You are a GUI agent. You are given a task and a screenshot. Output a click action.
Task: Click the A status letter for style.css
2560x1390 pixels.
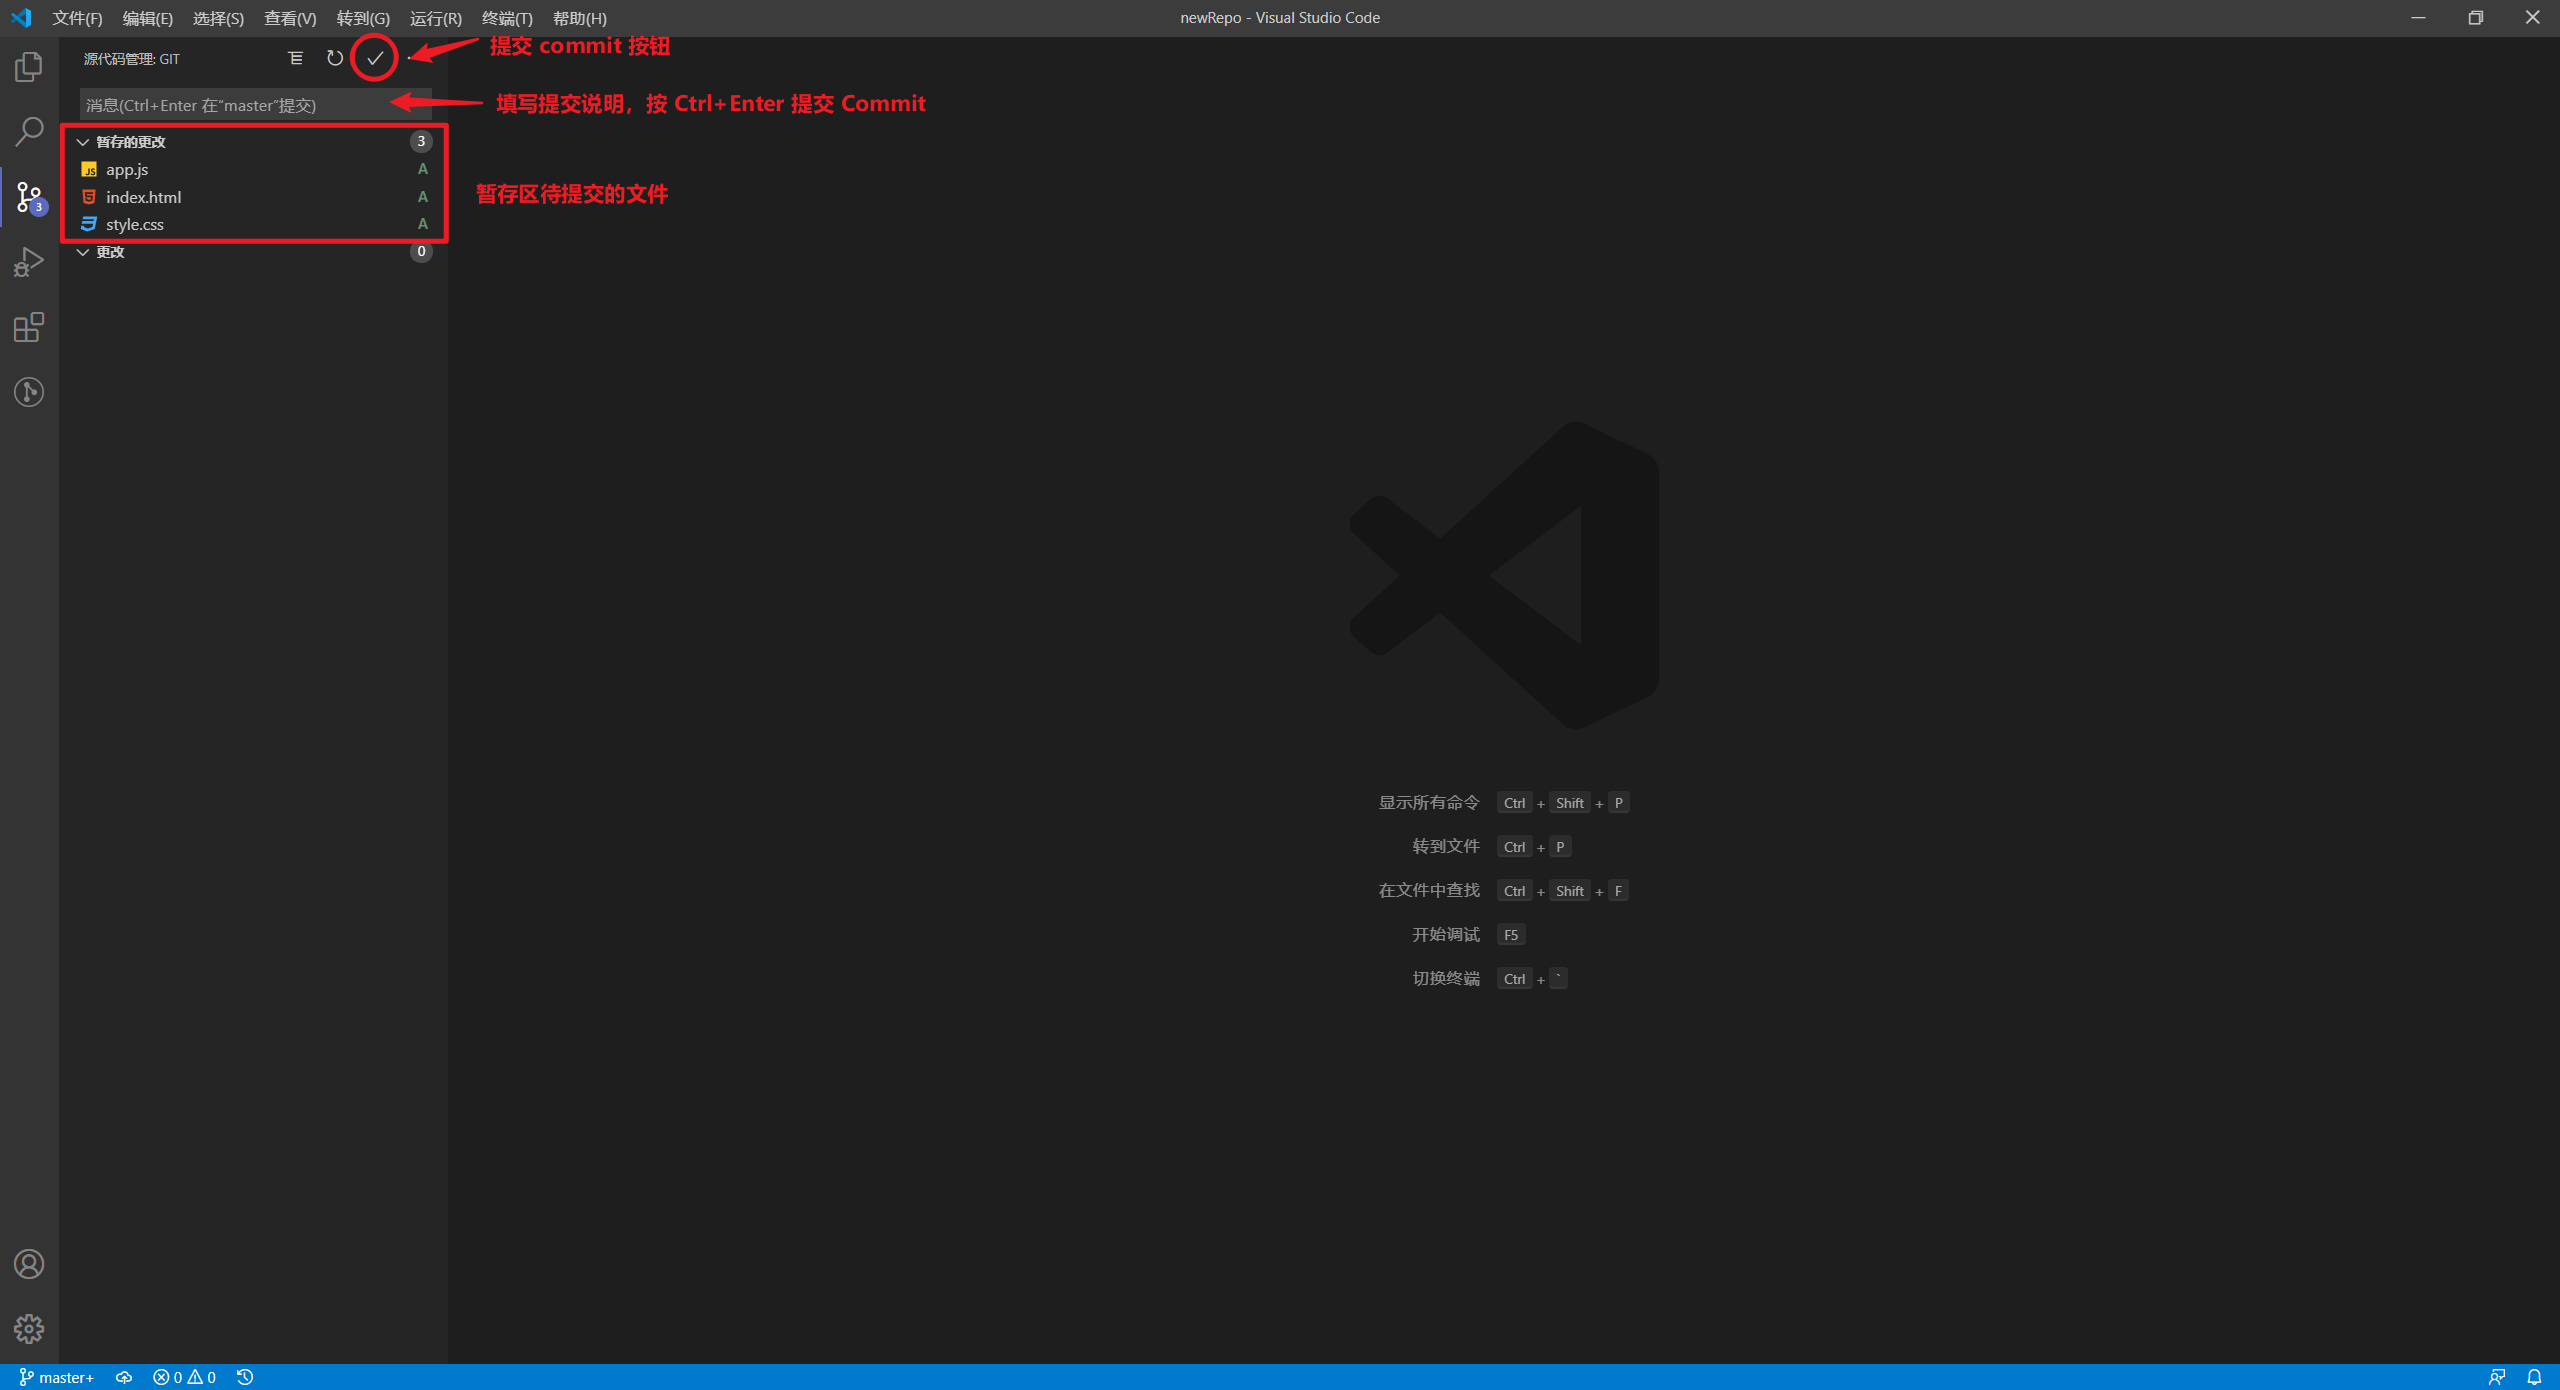(422, 224)
